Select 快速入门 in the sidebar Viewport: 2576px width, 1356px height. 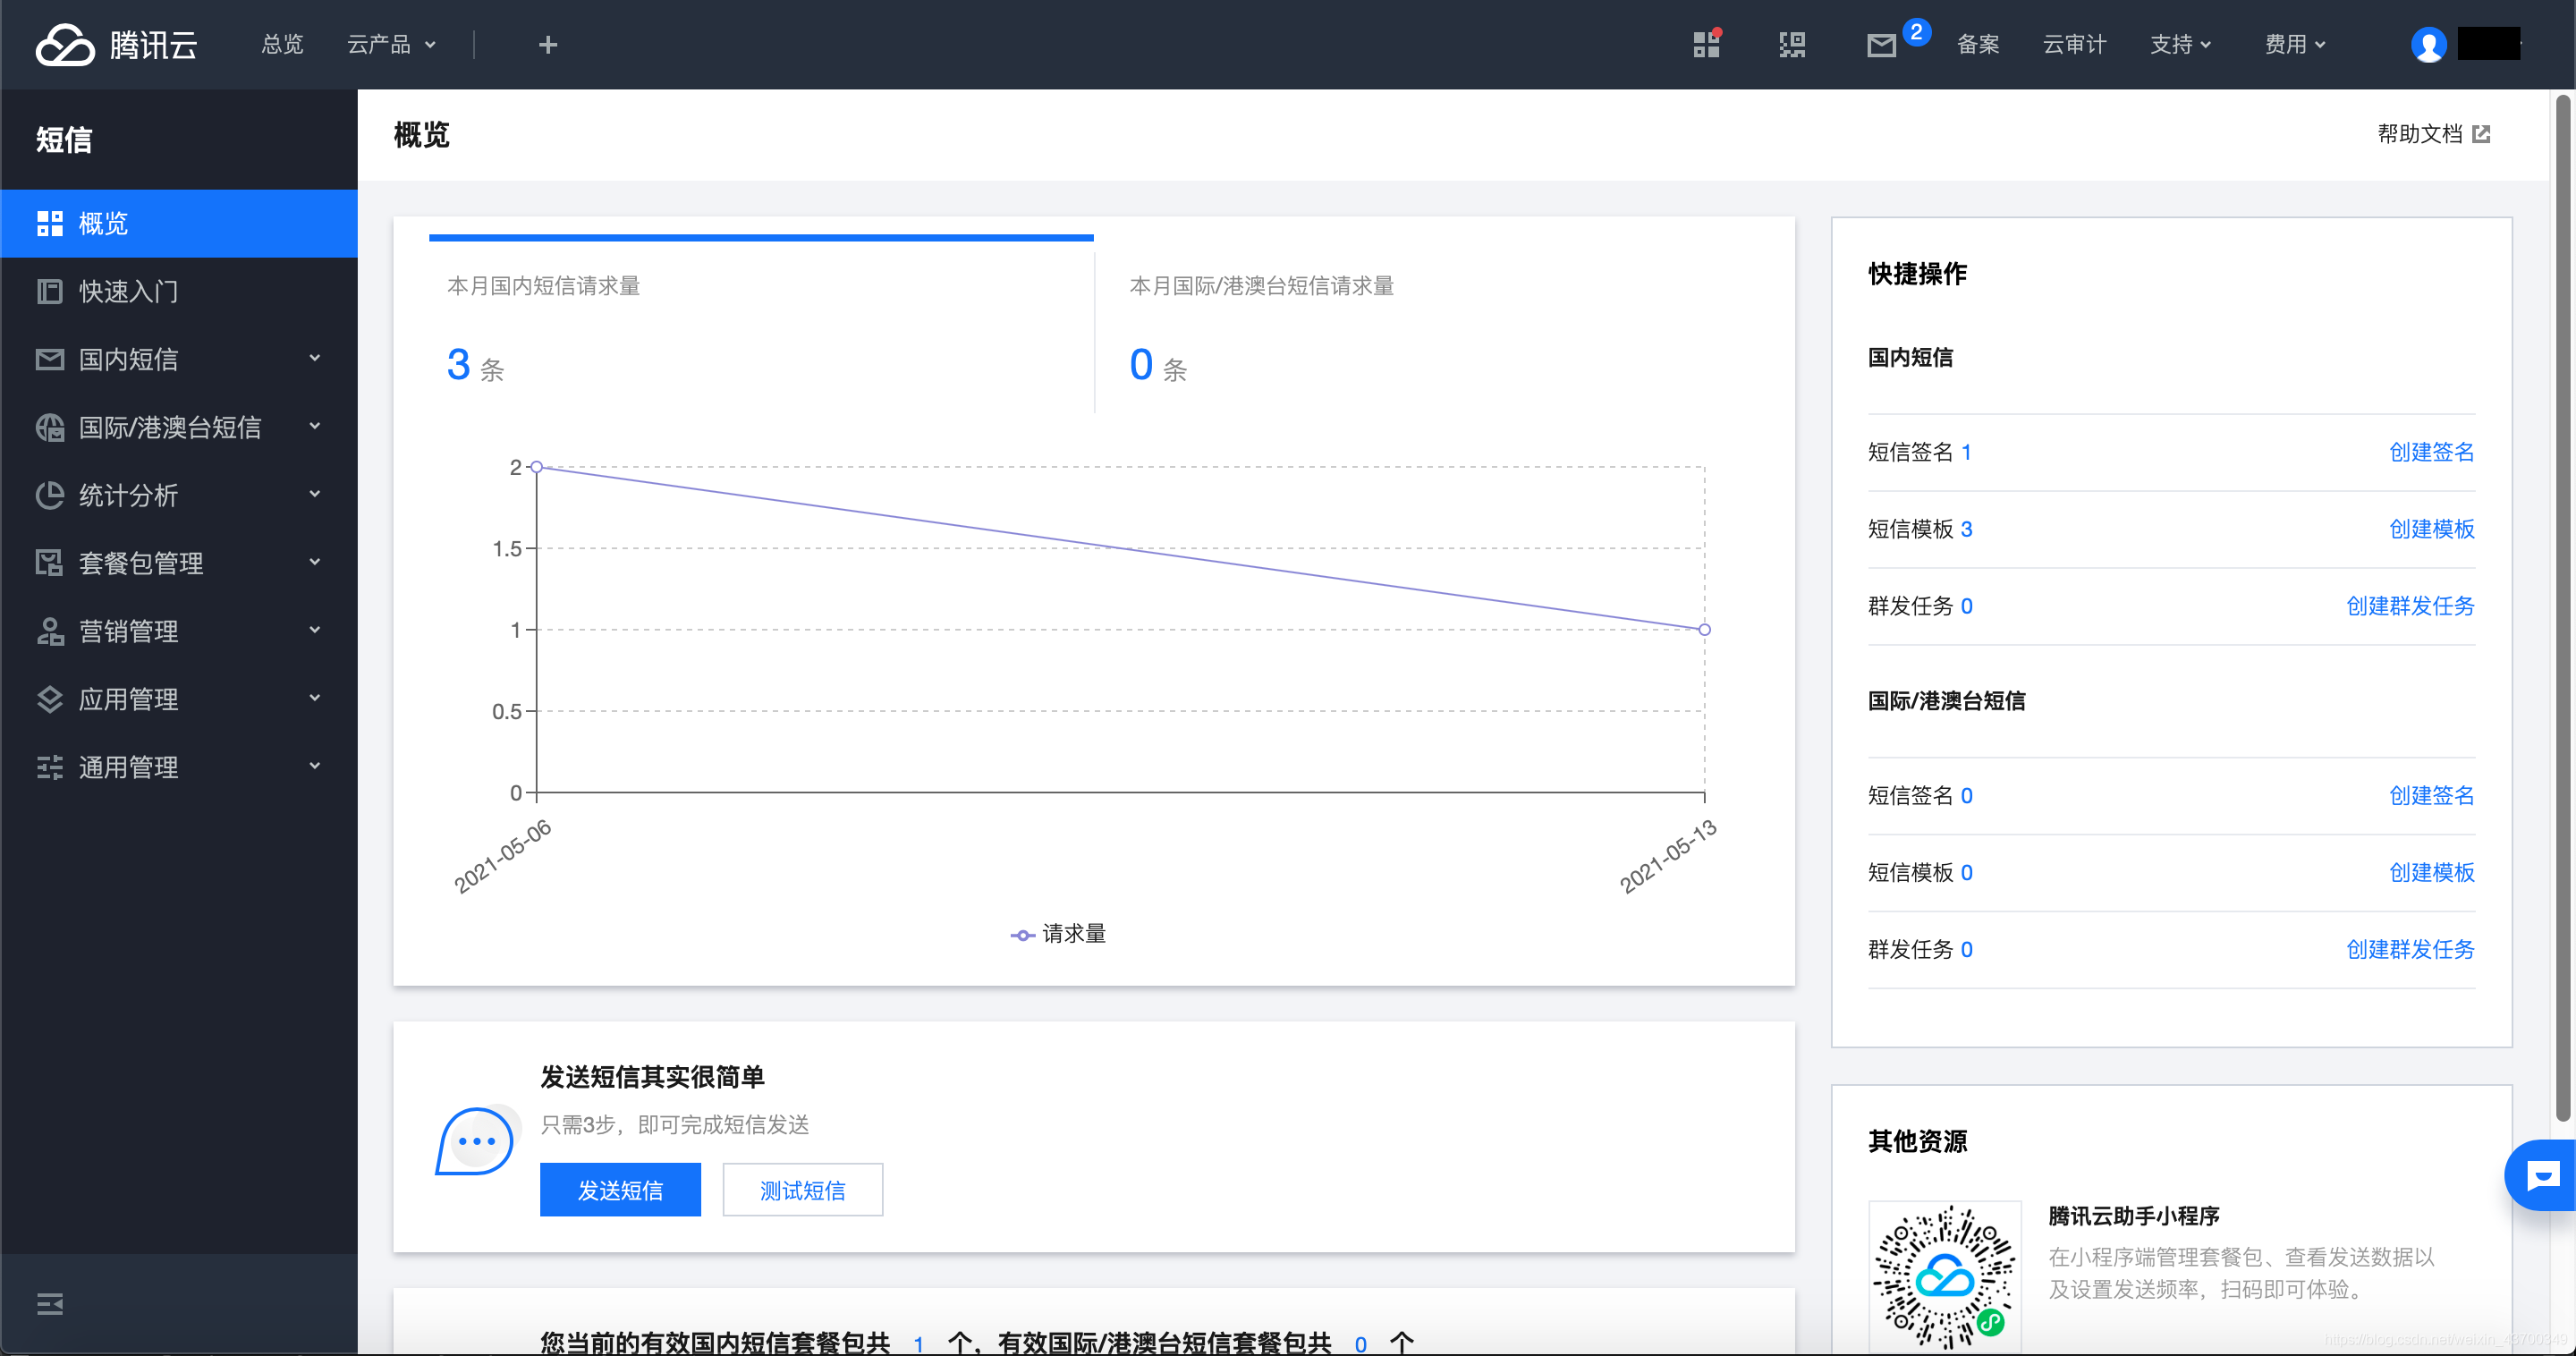(x=128, y=291)
